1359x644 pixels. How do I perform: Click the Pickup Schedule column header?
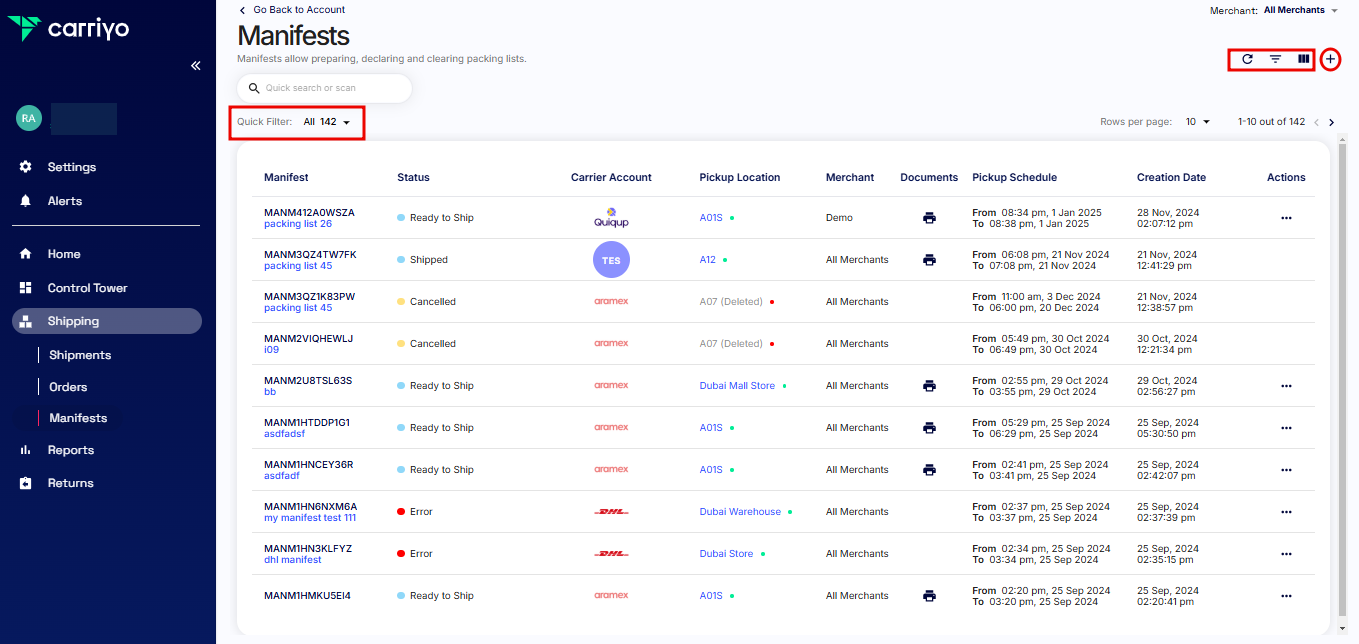(x=1014, y=177)
